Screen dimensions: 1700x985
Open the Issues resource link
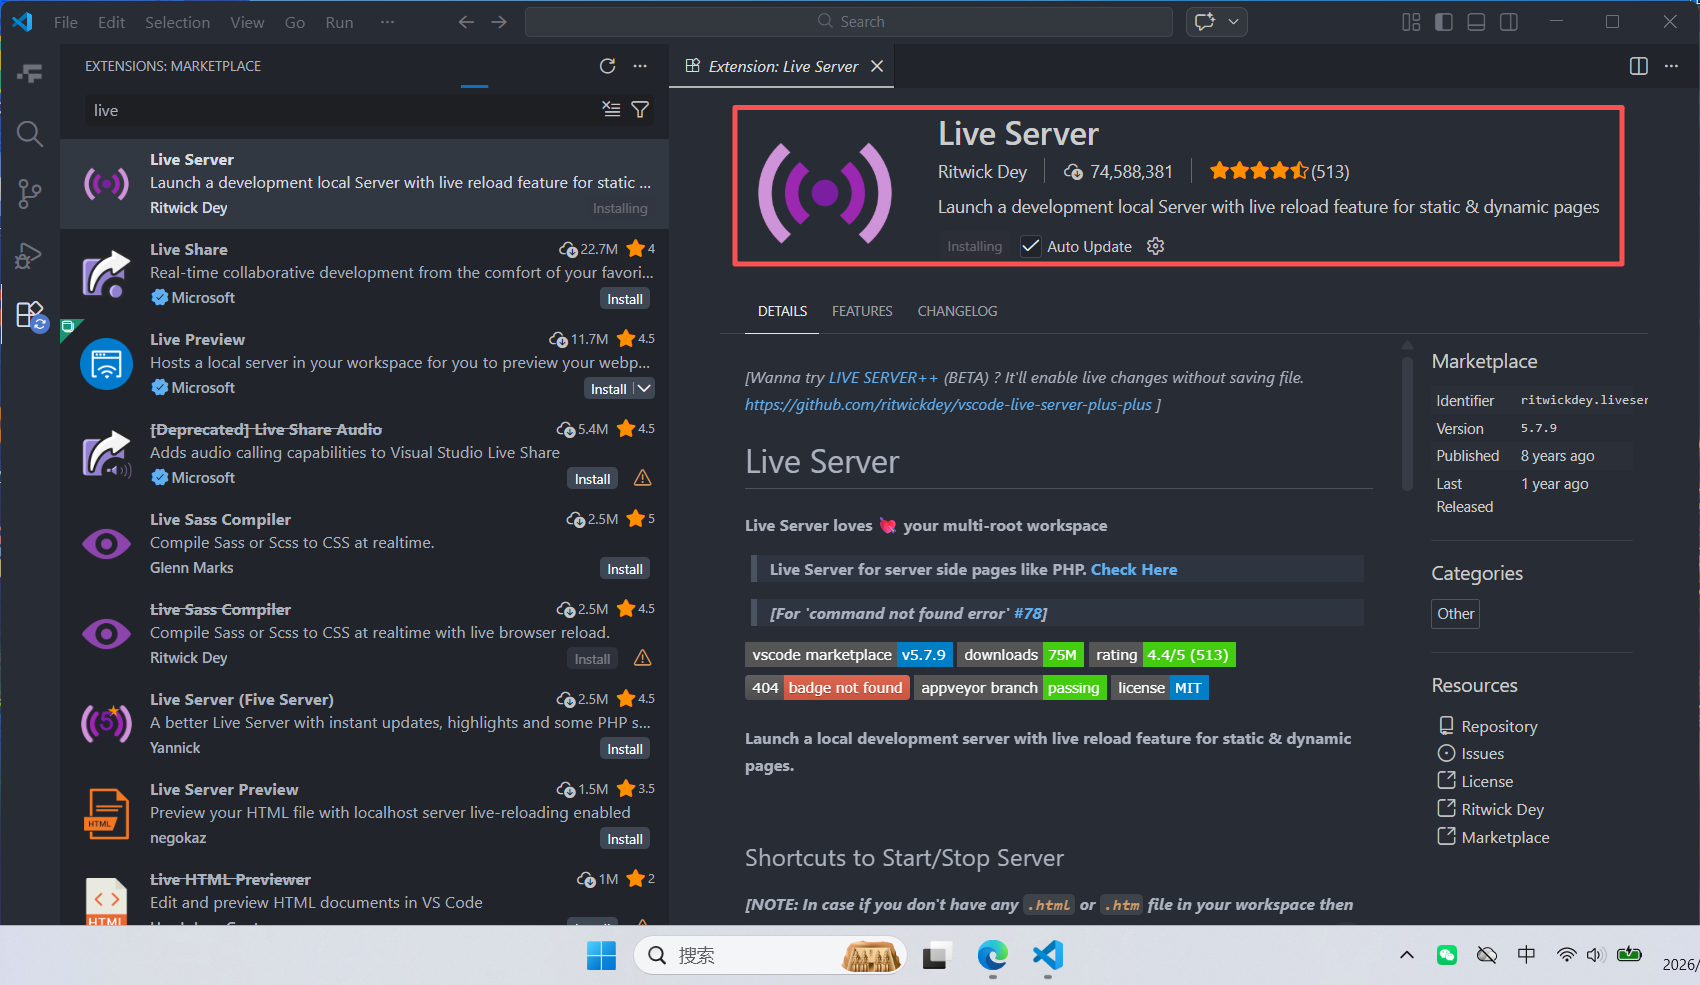pyautogui.click(x=1482, y=753)
